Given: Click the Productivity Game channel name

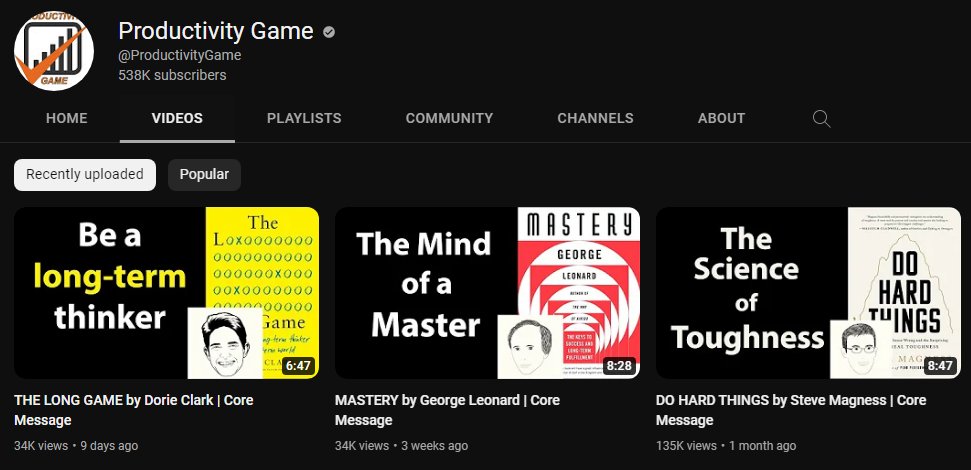Looking at the screenshot, I should click(x=216, y=31).
